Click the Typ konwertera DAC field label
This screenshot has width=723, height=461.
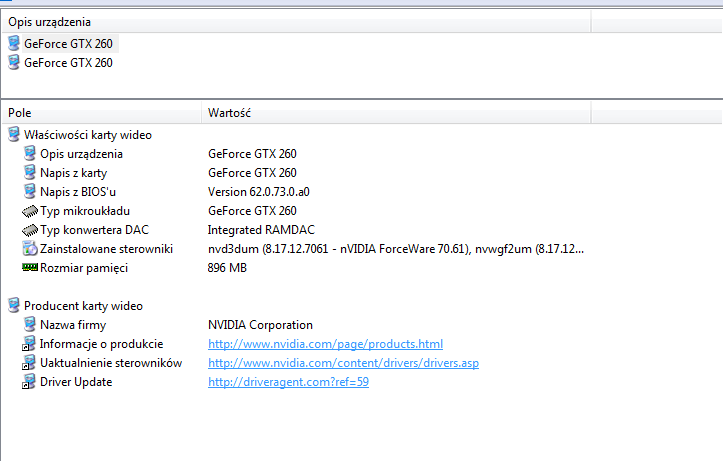tap(95, 230)
